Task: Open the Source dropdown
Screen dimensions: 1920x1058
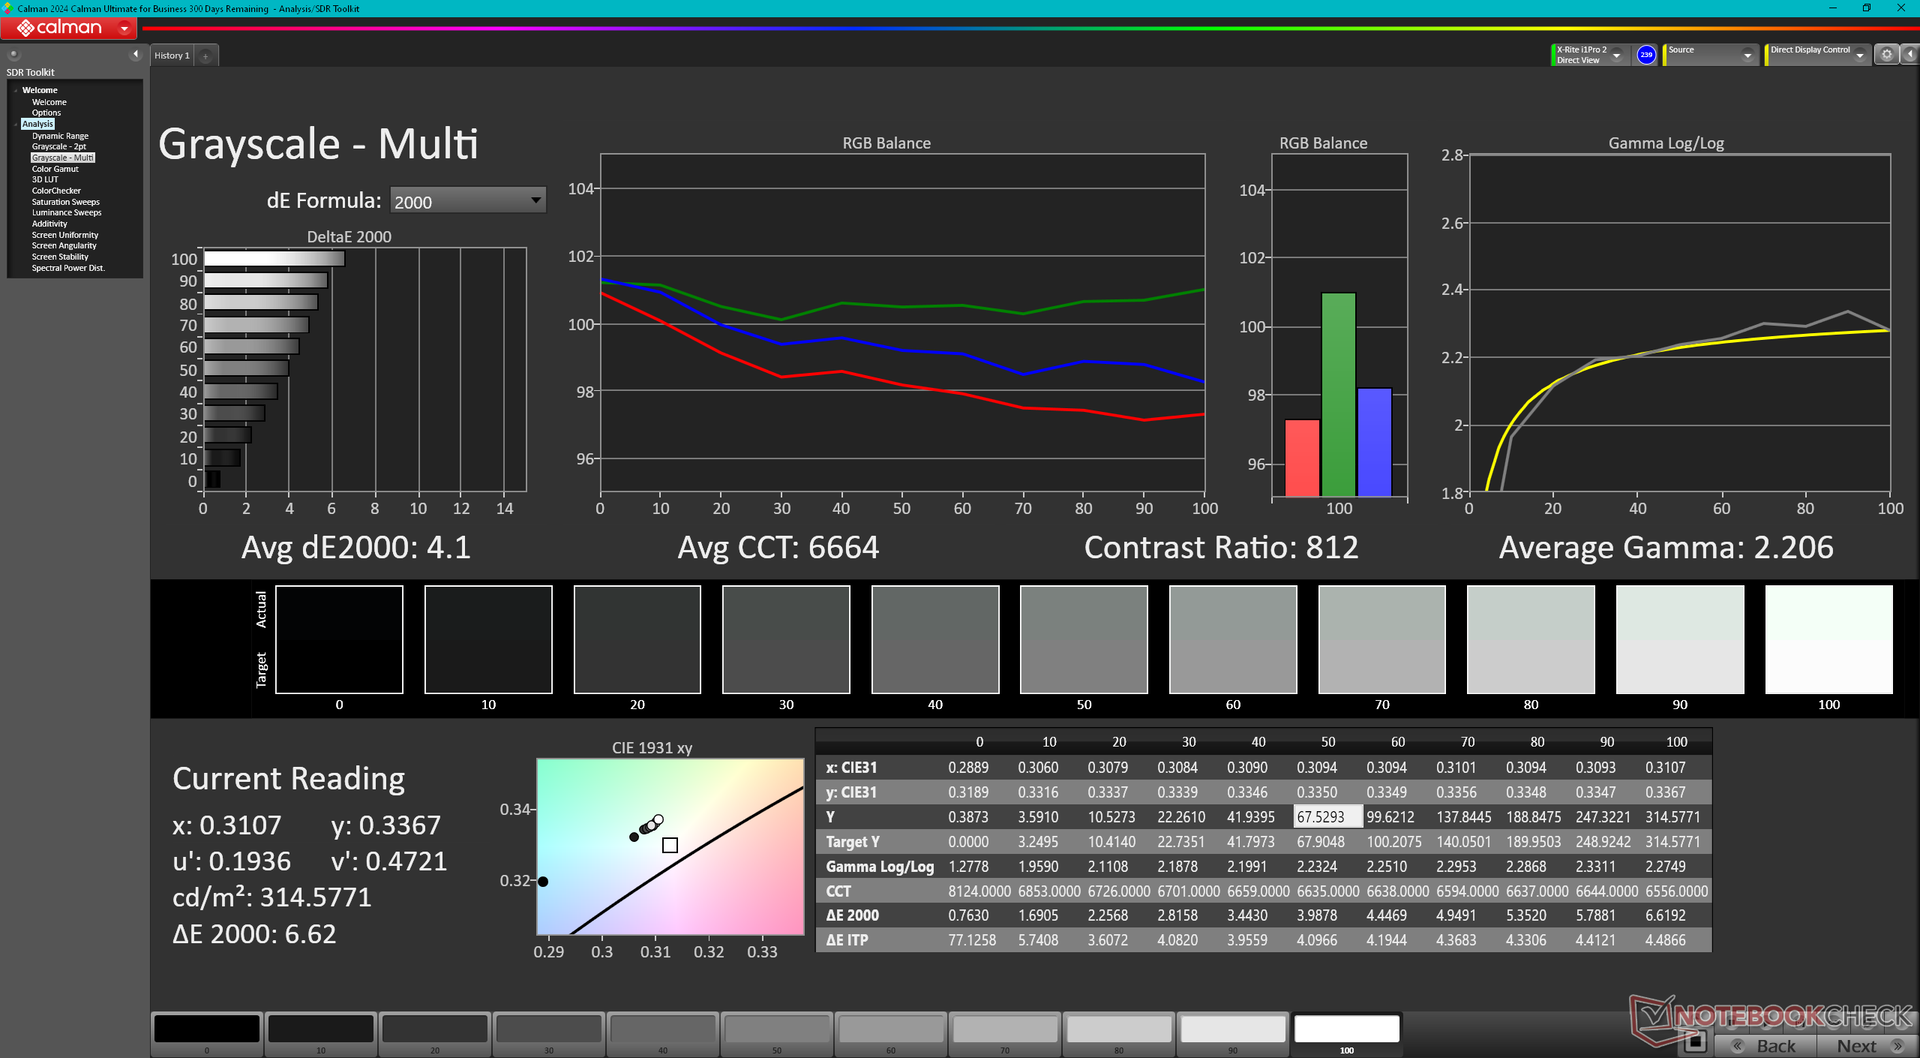Action: (1747, 55)
